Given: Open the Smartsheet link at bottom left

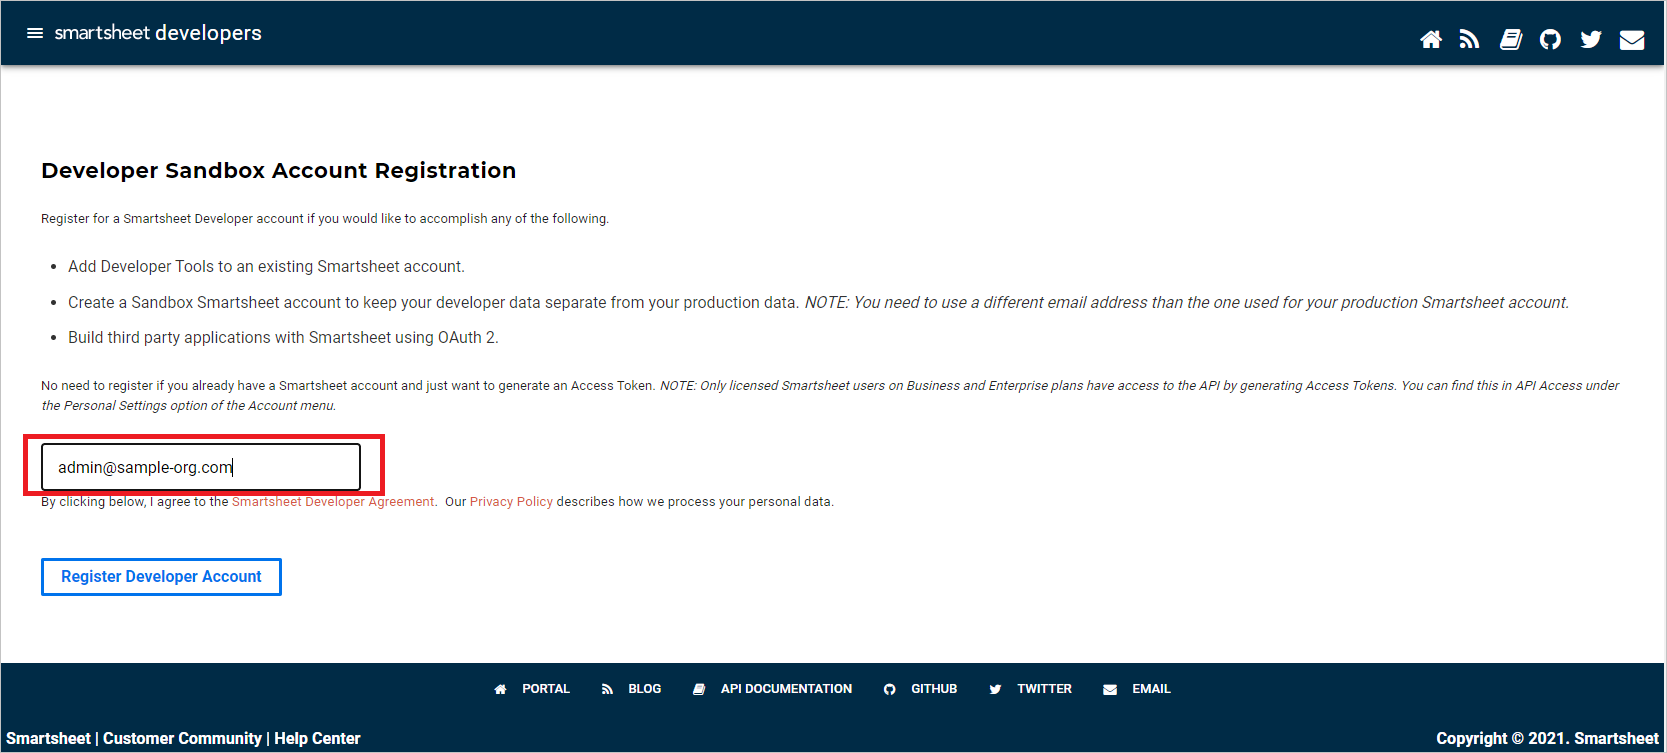Looking at the screenshot, I should point(48,739).
